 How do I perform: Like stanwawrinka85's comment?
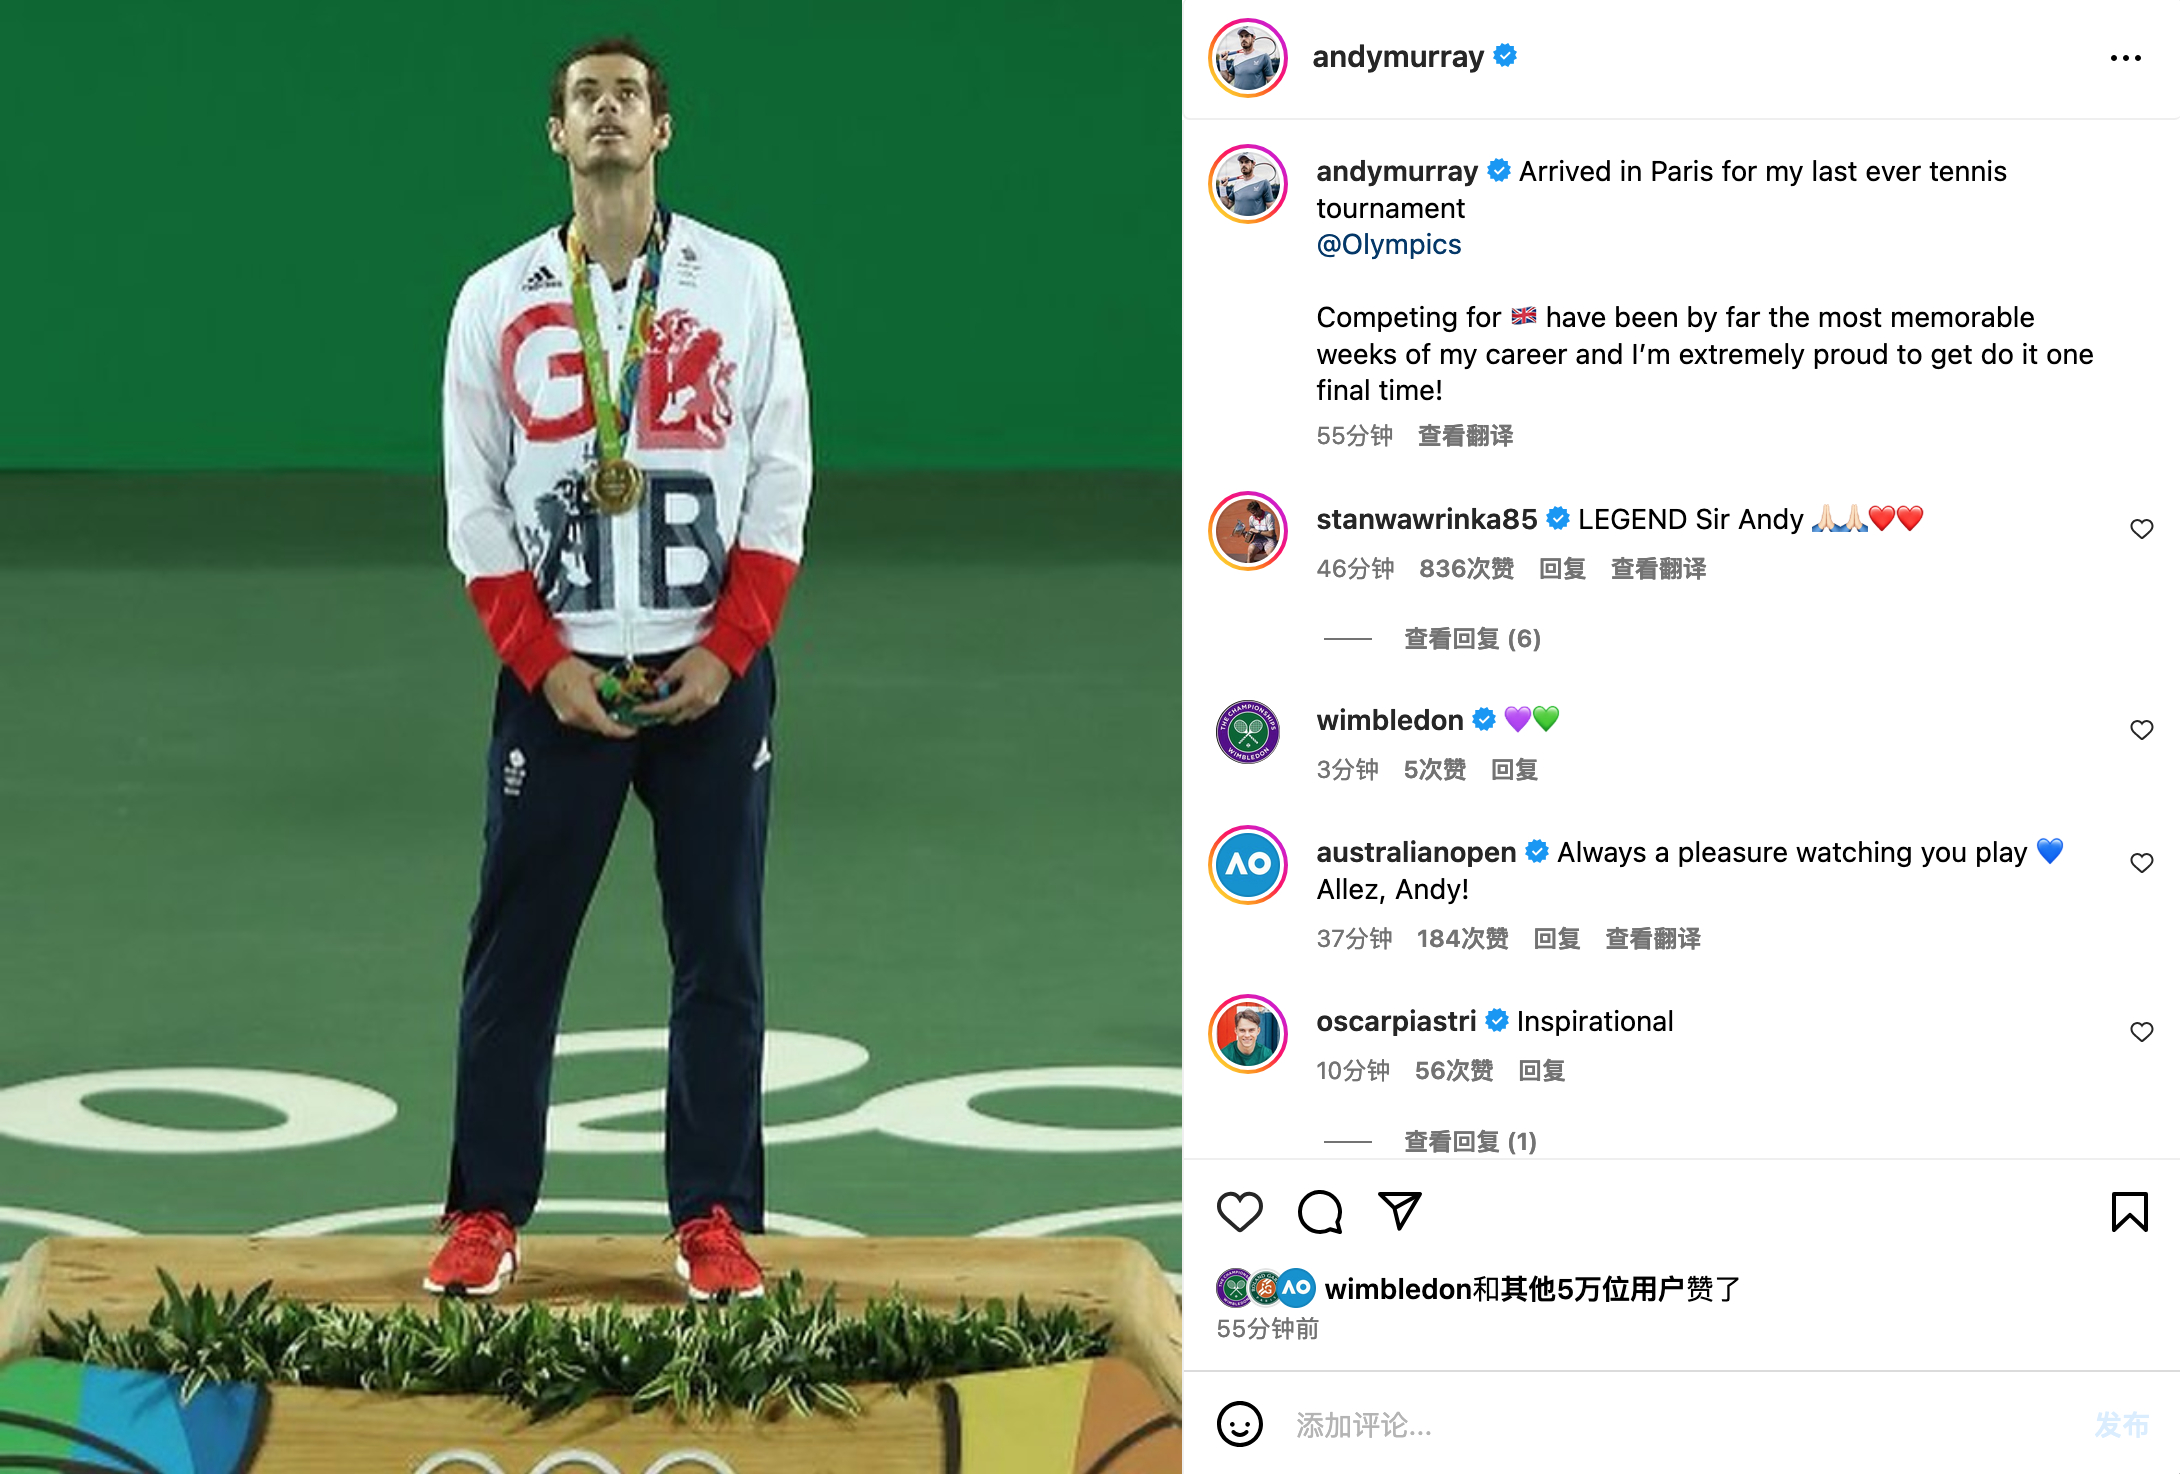(2142, 529)
